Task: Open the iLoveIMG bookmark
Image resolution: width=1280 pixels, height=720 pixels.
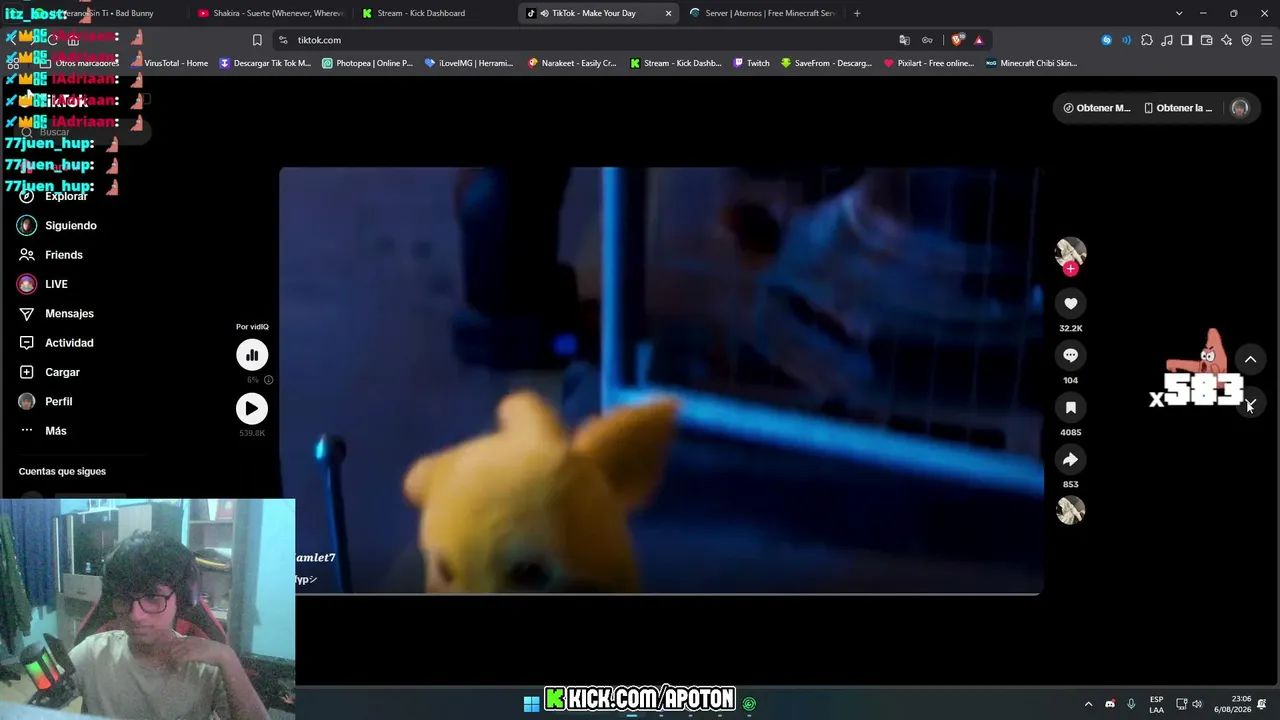Action: (x=469, y=63)
